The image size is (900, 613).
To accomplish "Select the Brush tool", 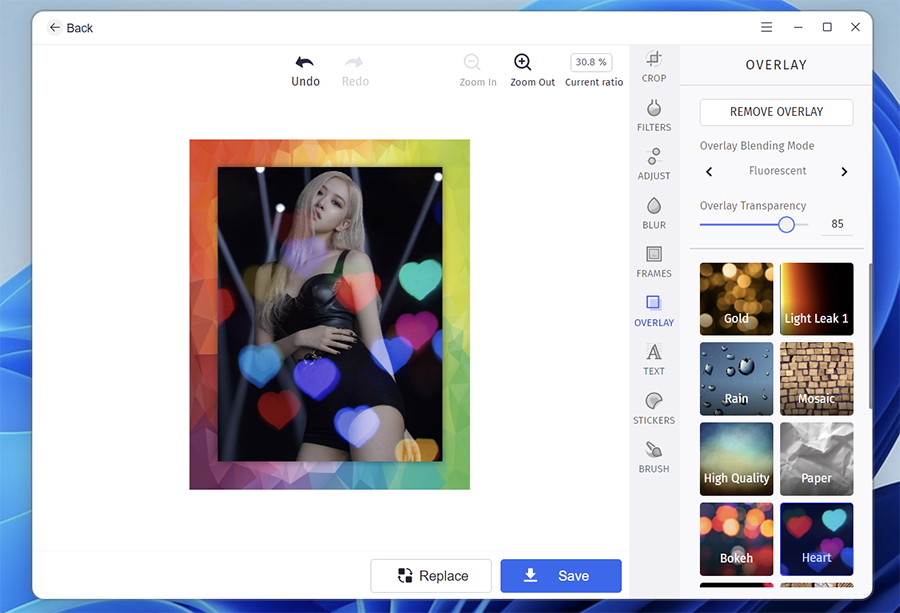I will click(654, 457).
